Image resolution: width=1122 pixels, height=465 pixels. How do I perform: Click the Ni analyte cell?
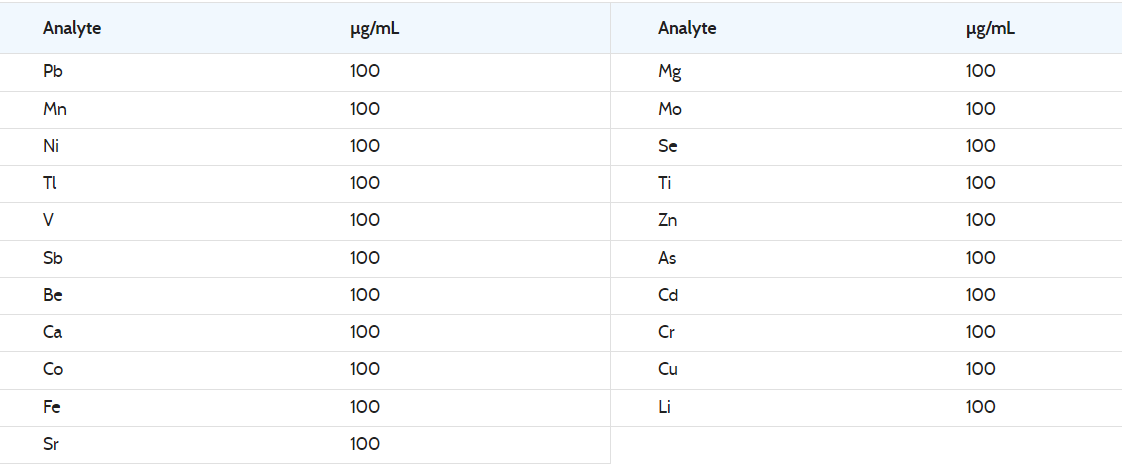click(x=50, y=146)
